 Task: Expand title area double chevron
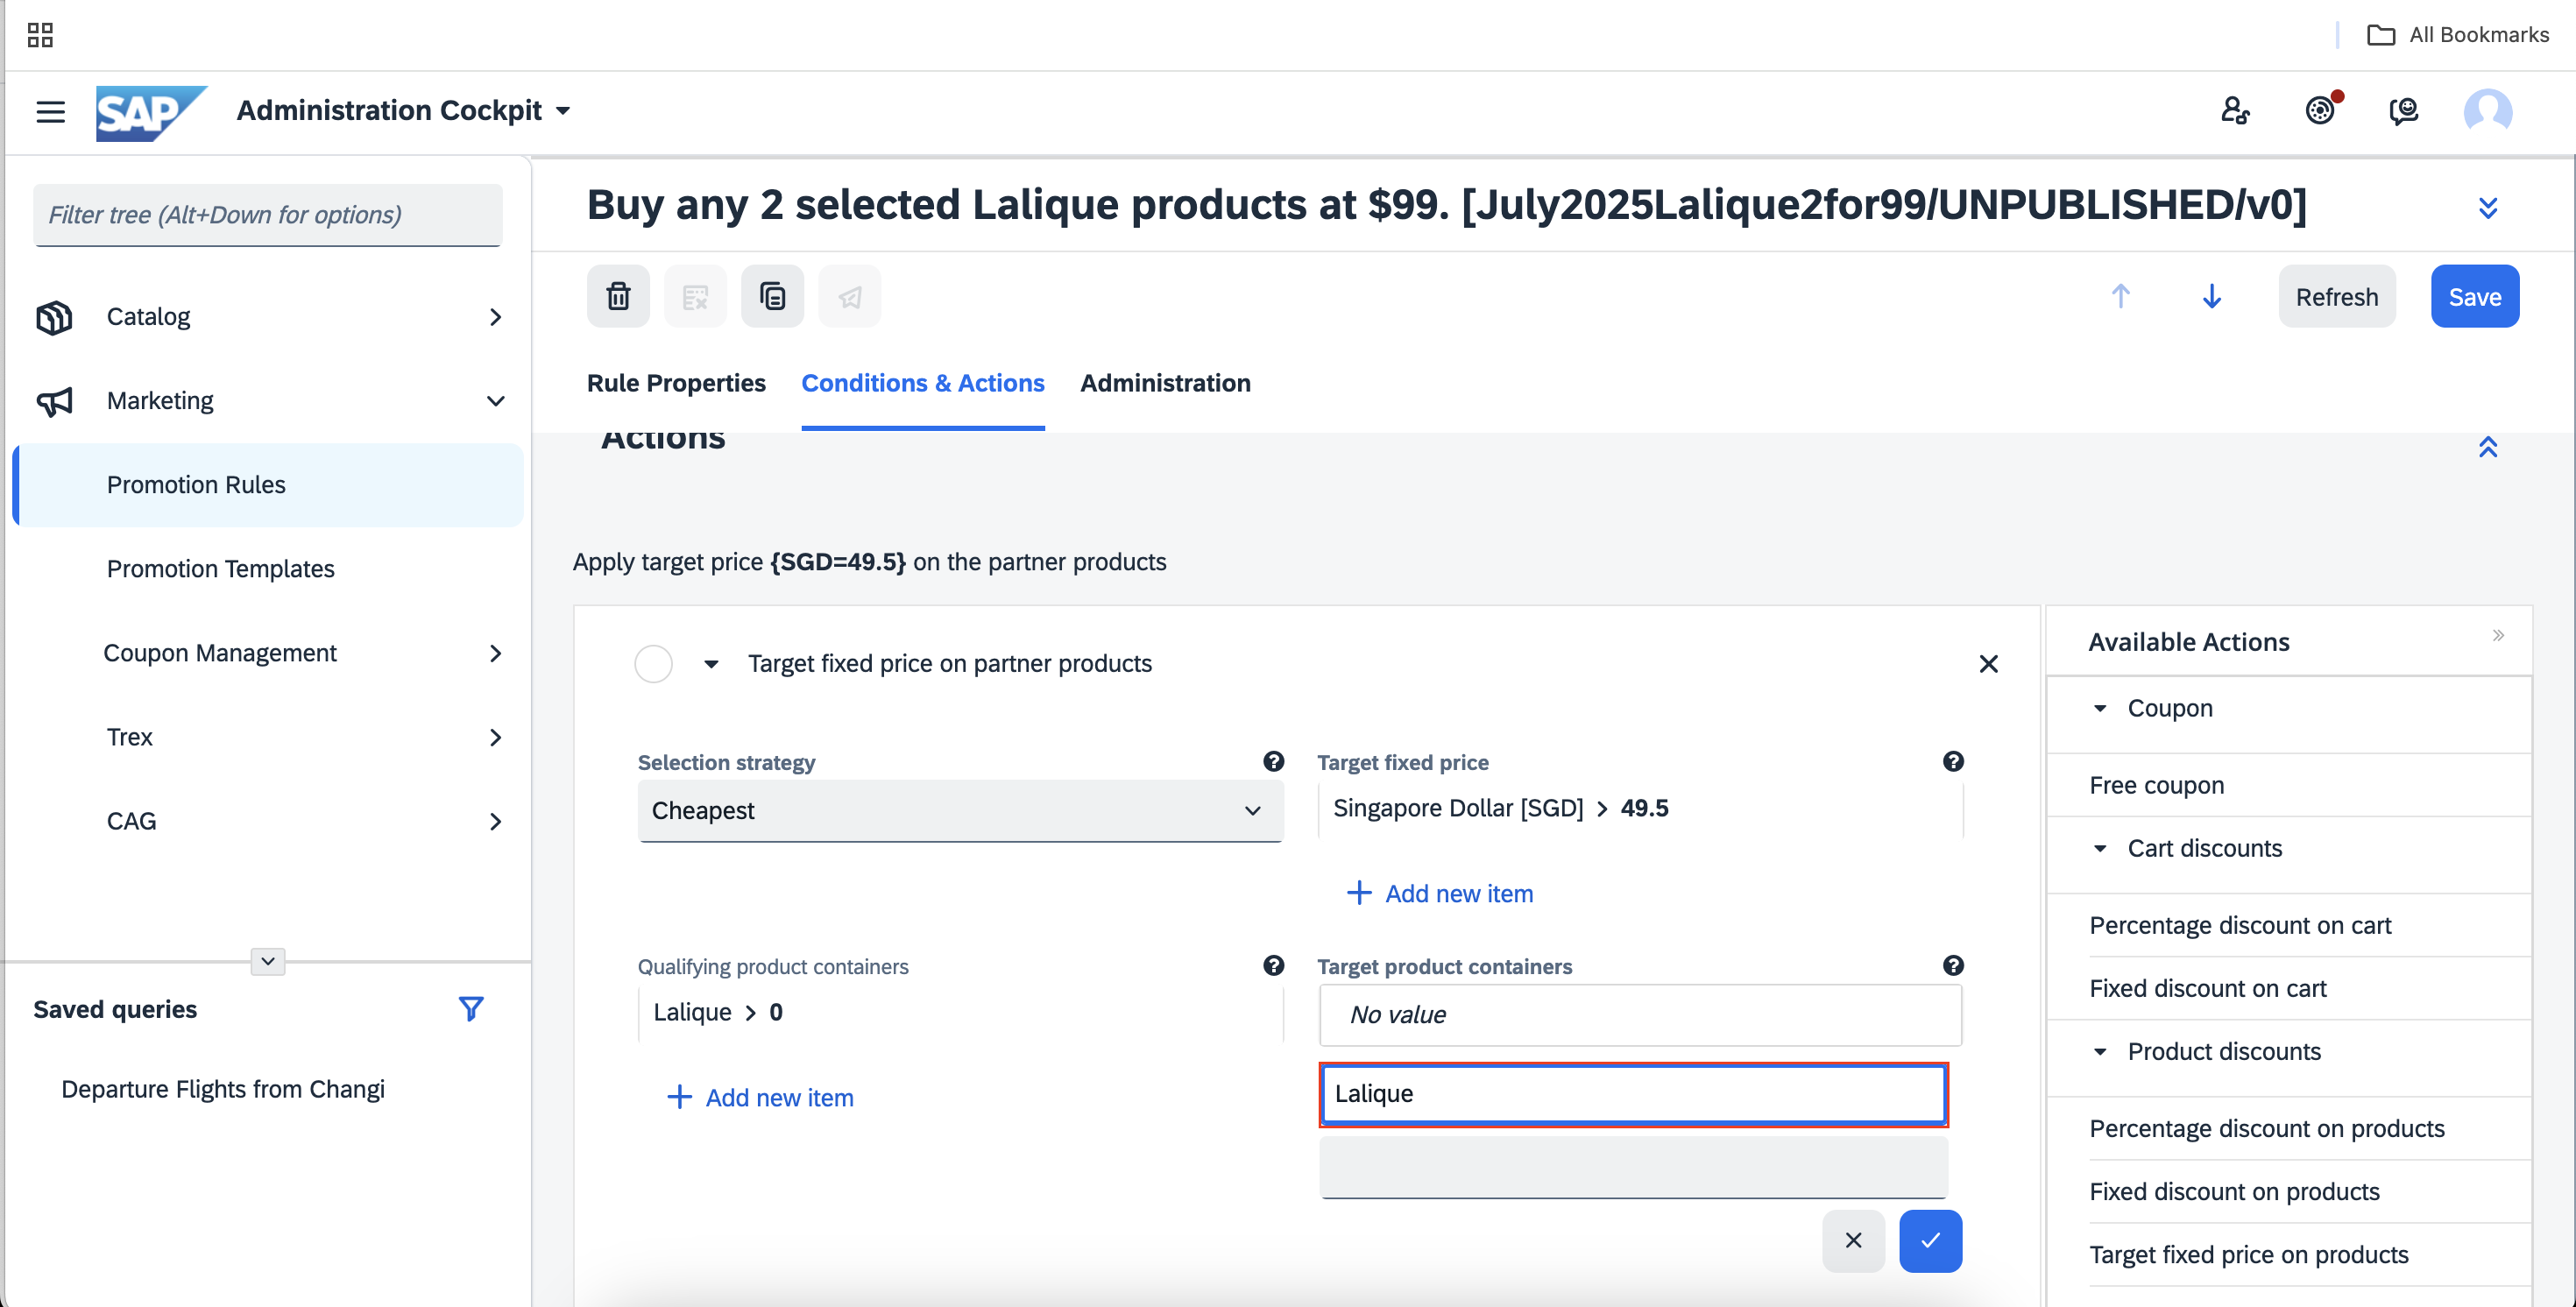coord(2487,207)
